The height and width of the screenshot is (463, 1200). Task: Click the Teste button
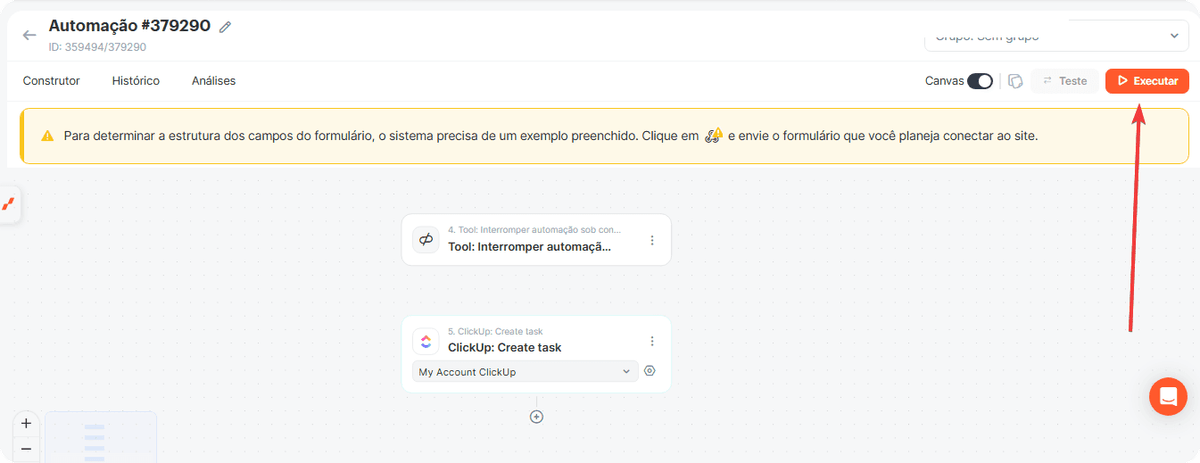[x=1064, y=81]
